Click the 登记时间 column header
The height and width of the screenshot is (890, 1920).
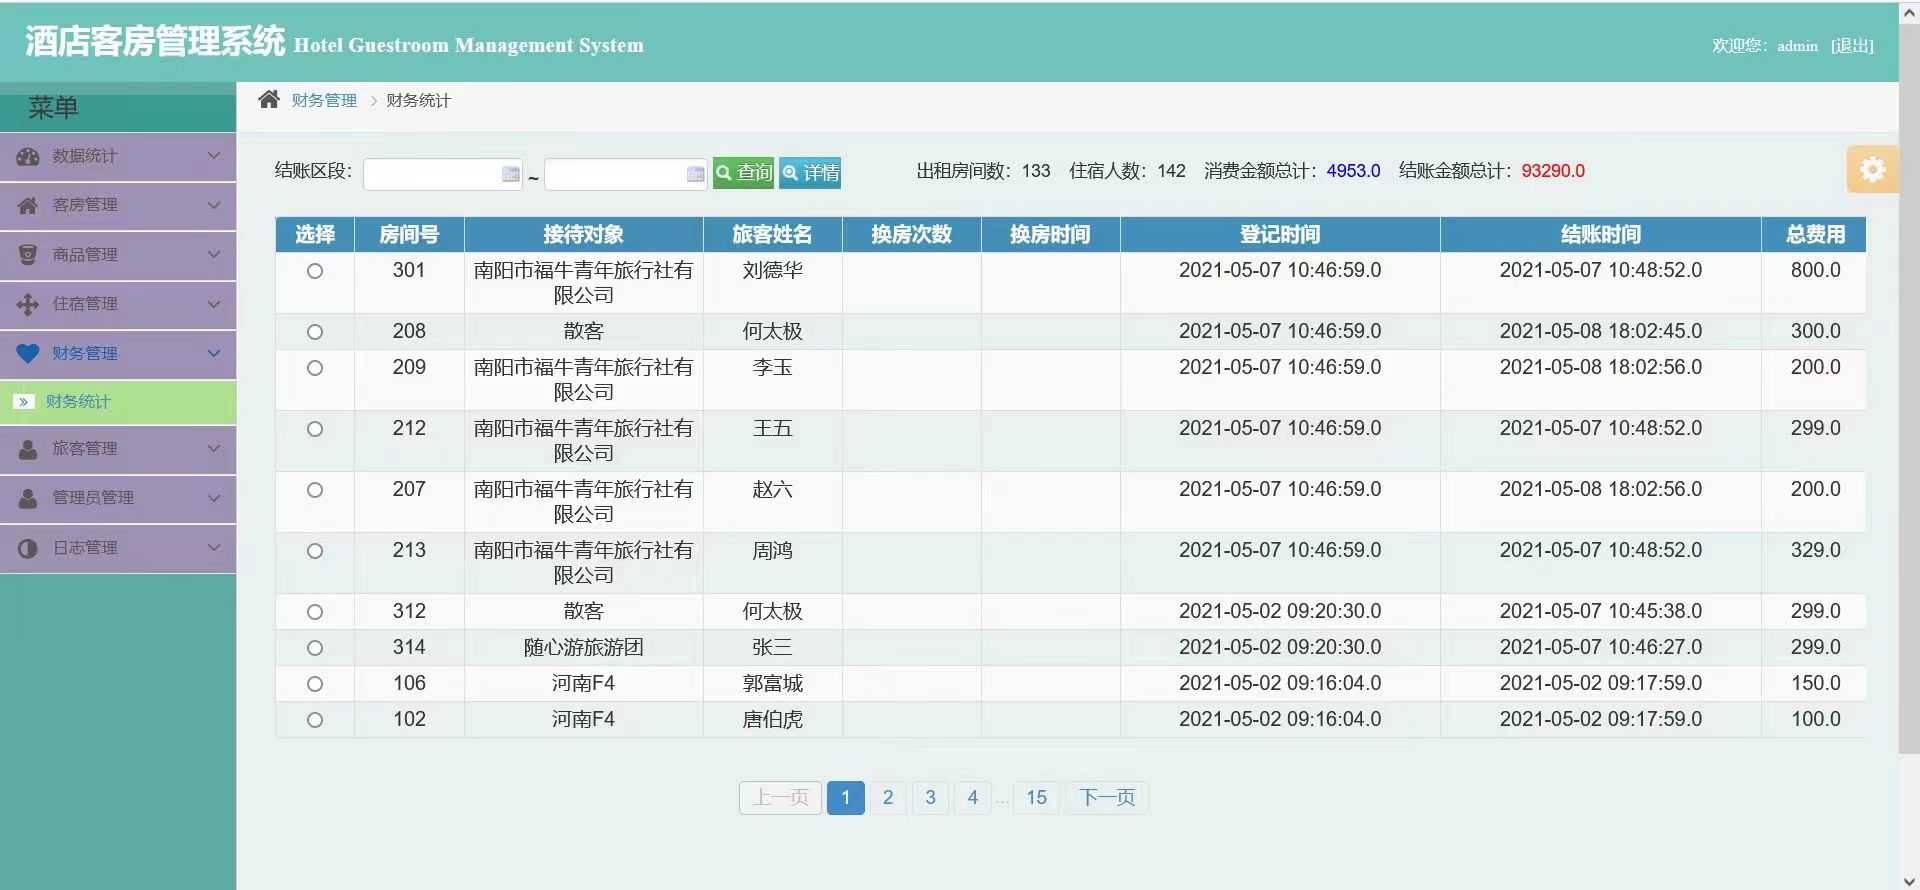pyautogui.click(x=1280, y=235)
